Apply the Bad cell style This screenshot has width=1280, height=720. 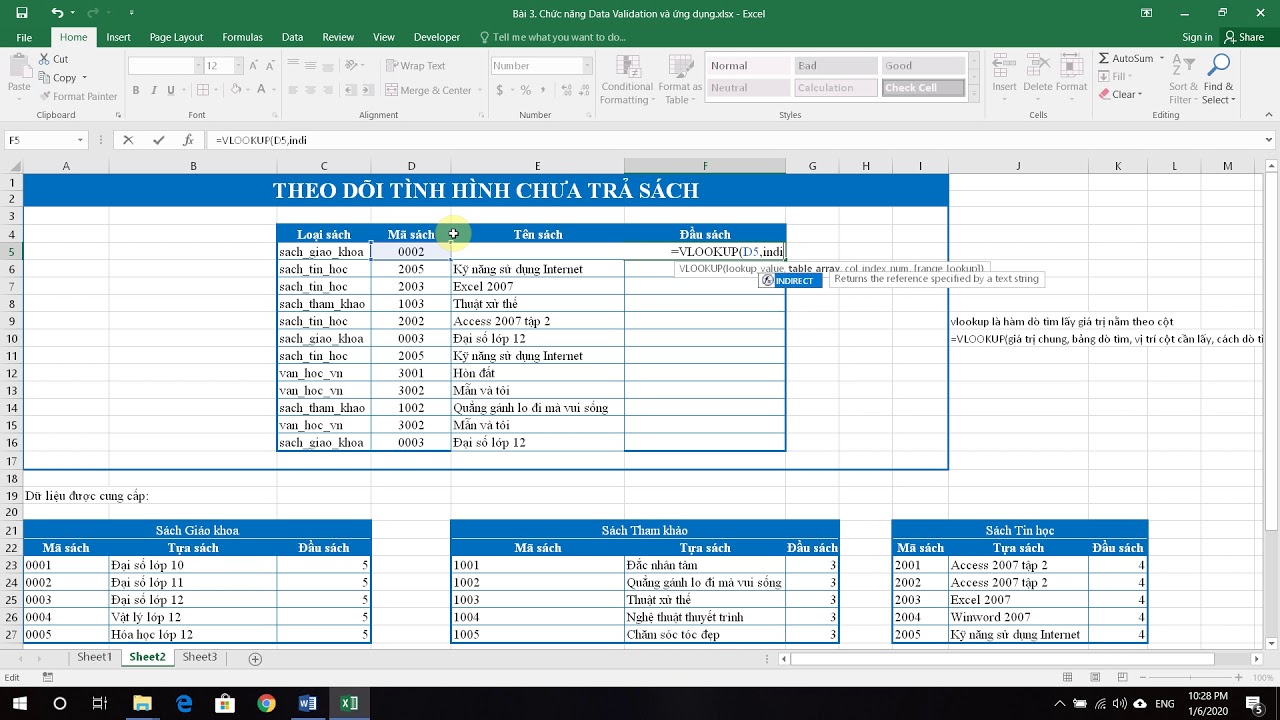pos(836,66)
